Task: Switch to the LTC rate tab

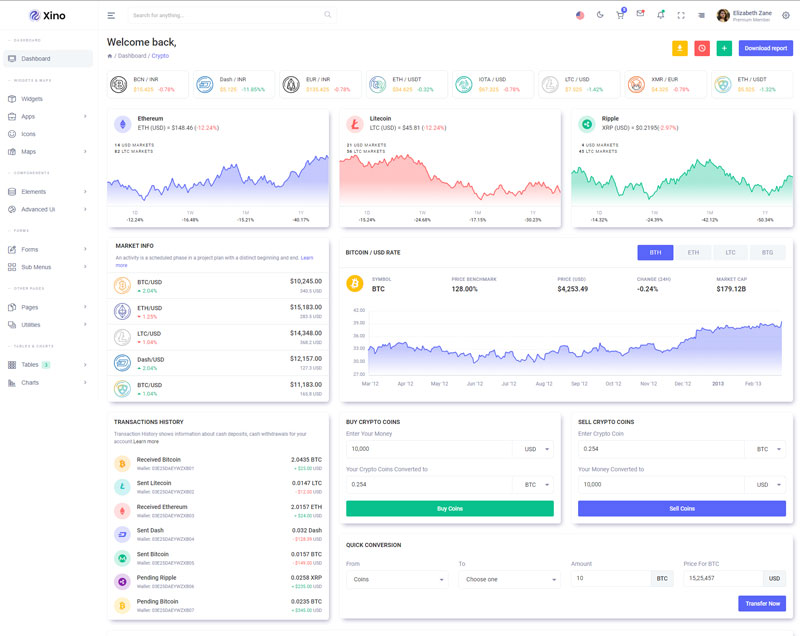Action: (x=730, y=253)
